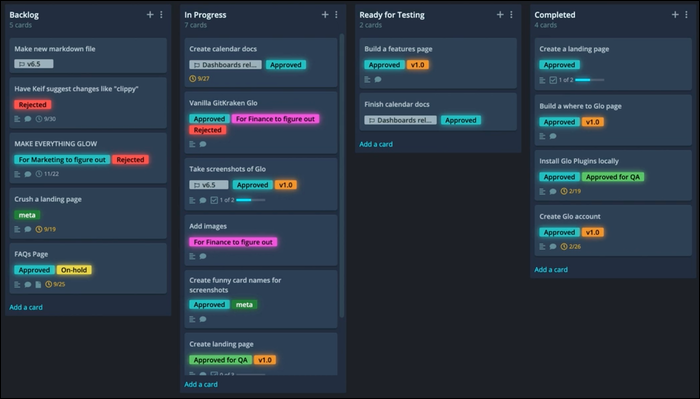Click comment icon on FAQs Page card

[28, 284]
